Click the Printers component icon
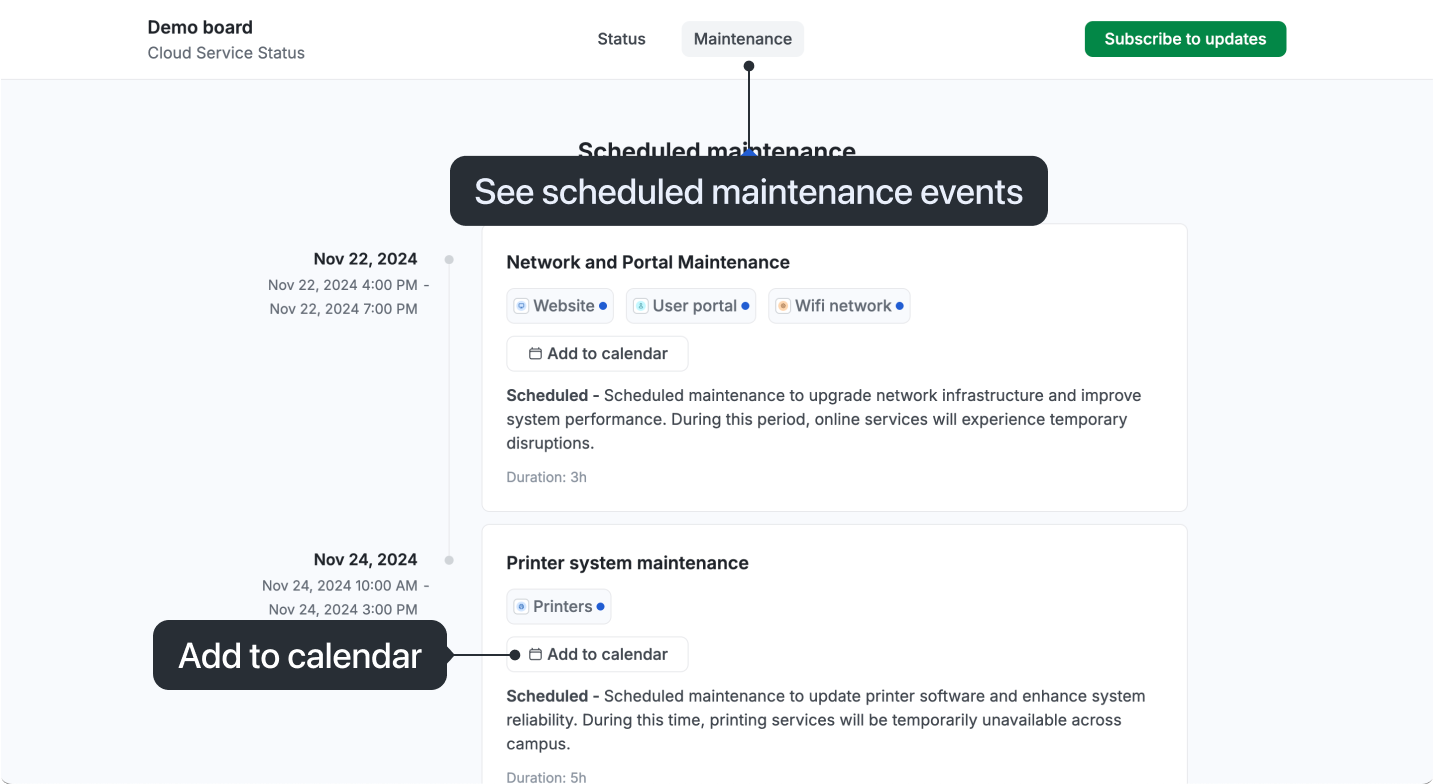The image size is (1433, 784). coord(521,607)
